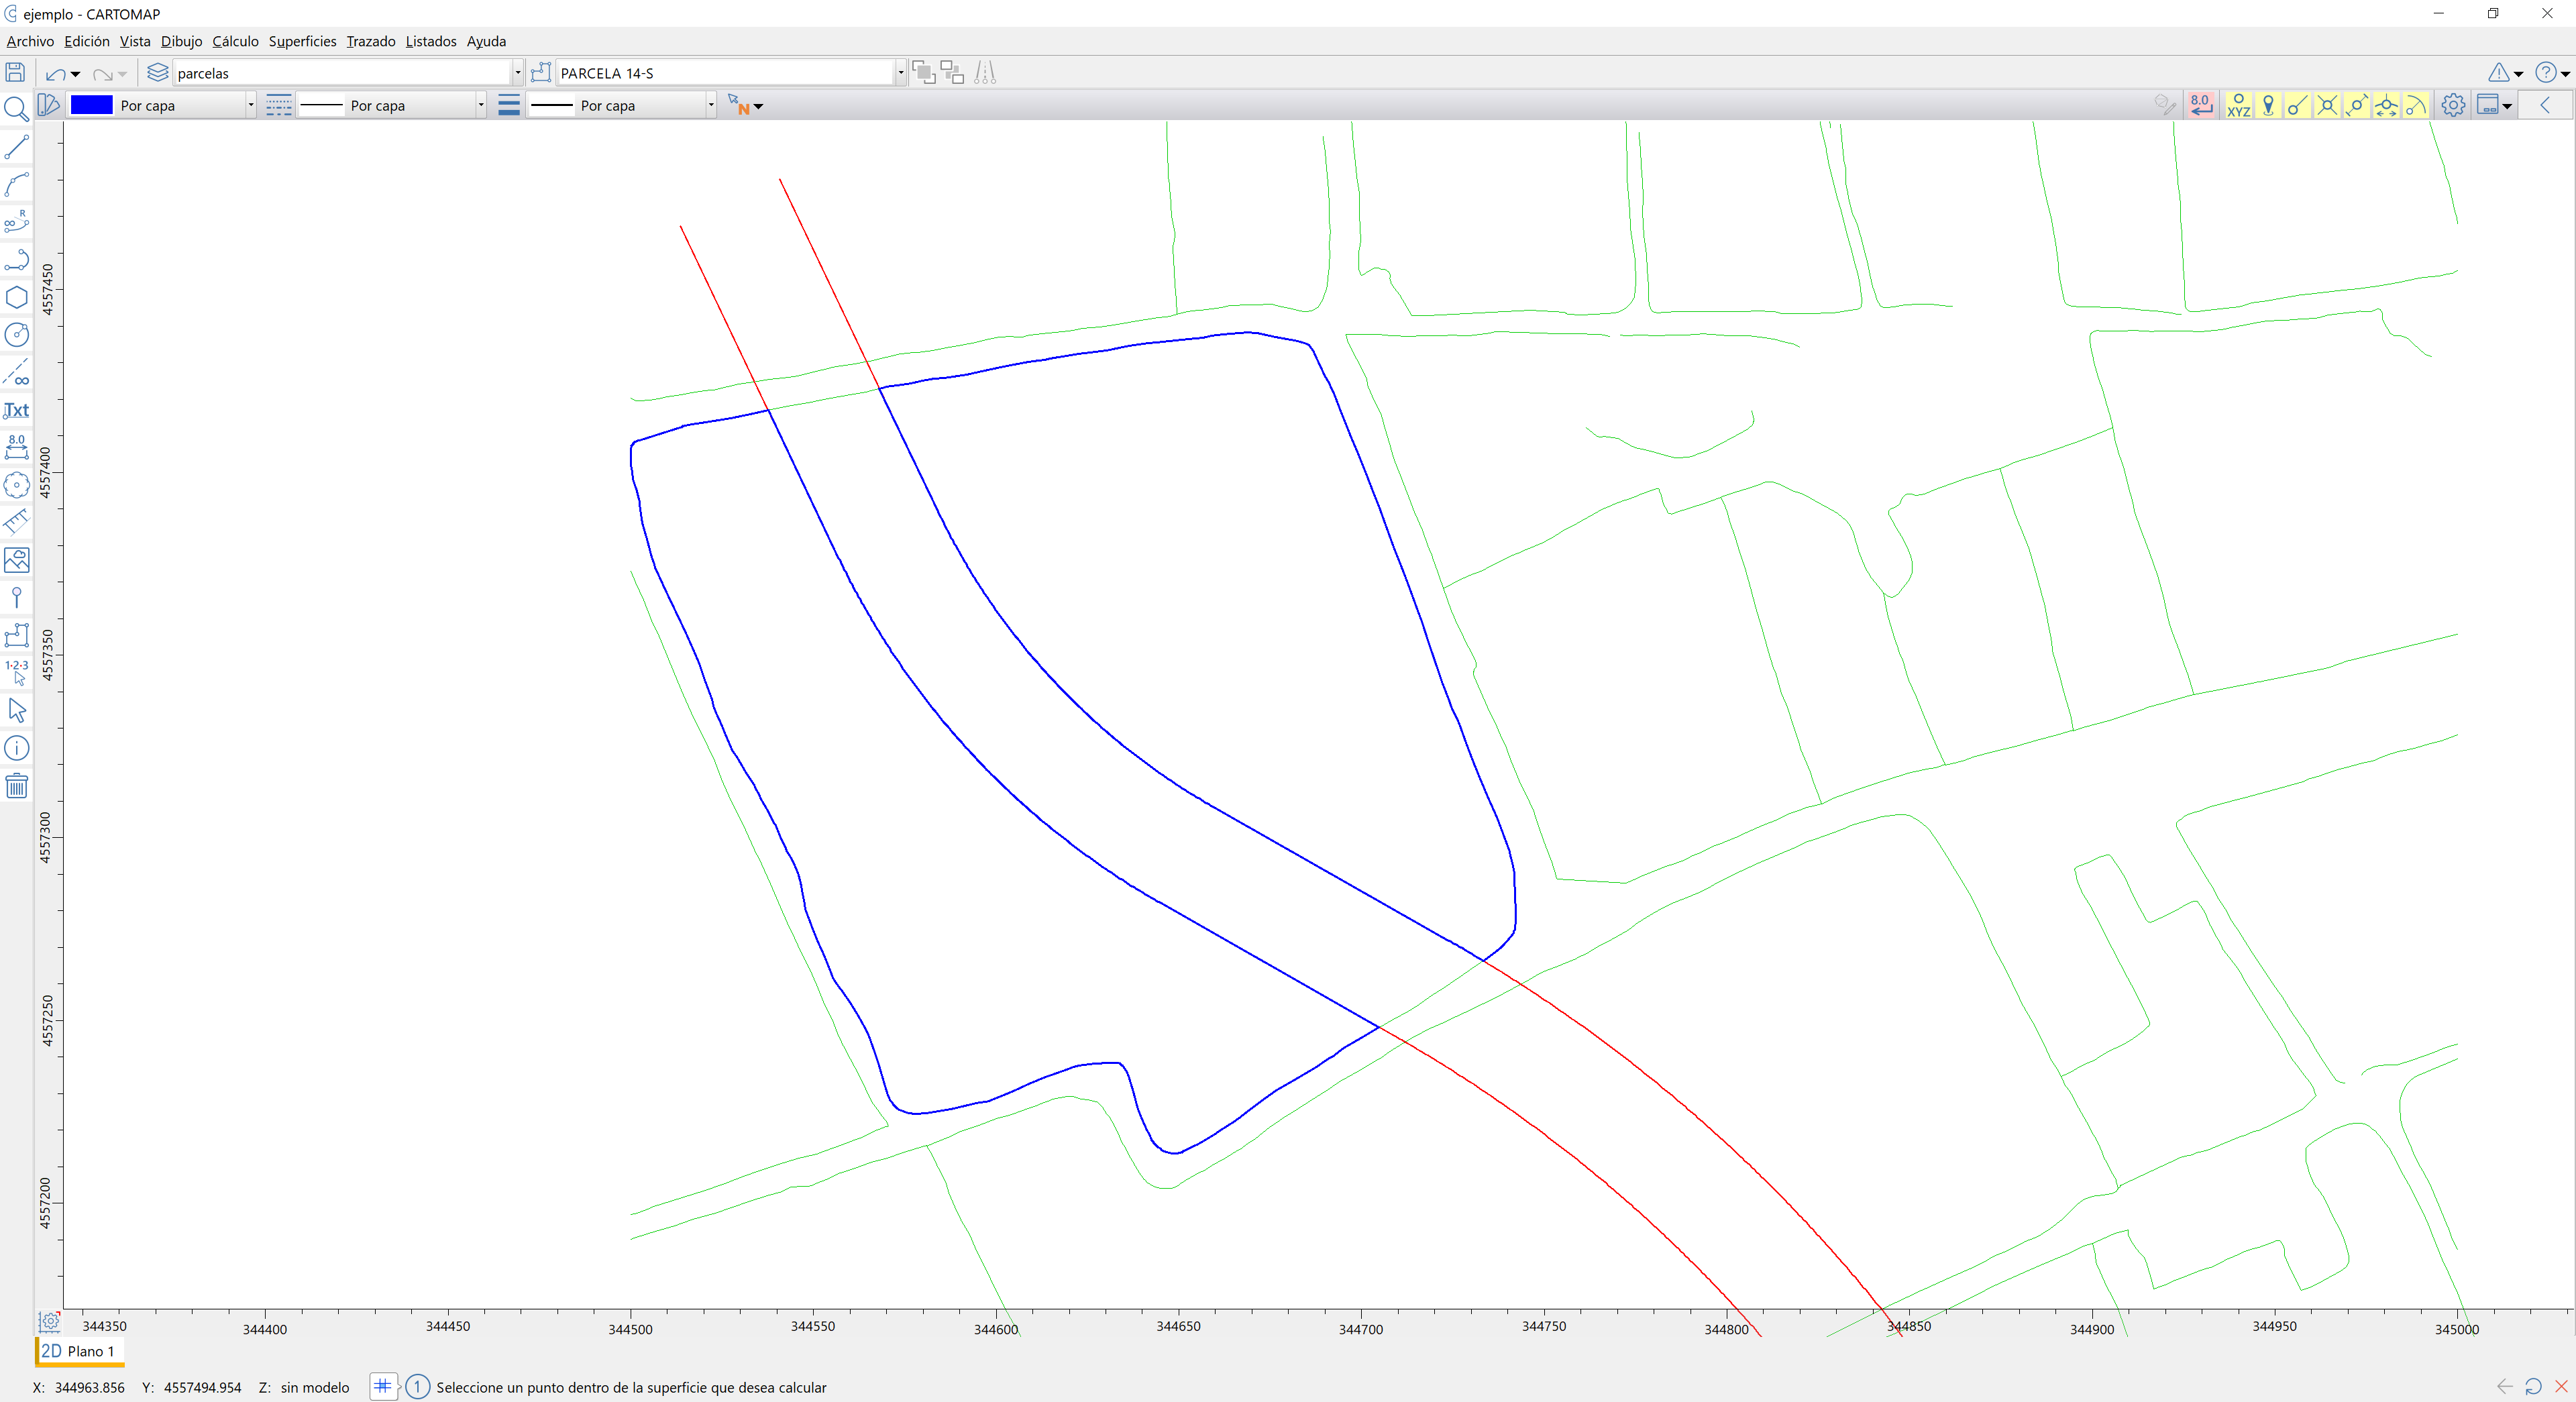
Task: Toggle the XYZ point snap
Action: click(2238, 105)
